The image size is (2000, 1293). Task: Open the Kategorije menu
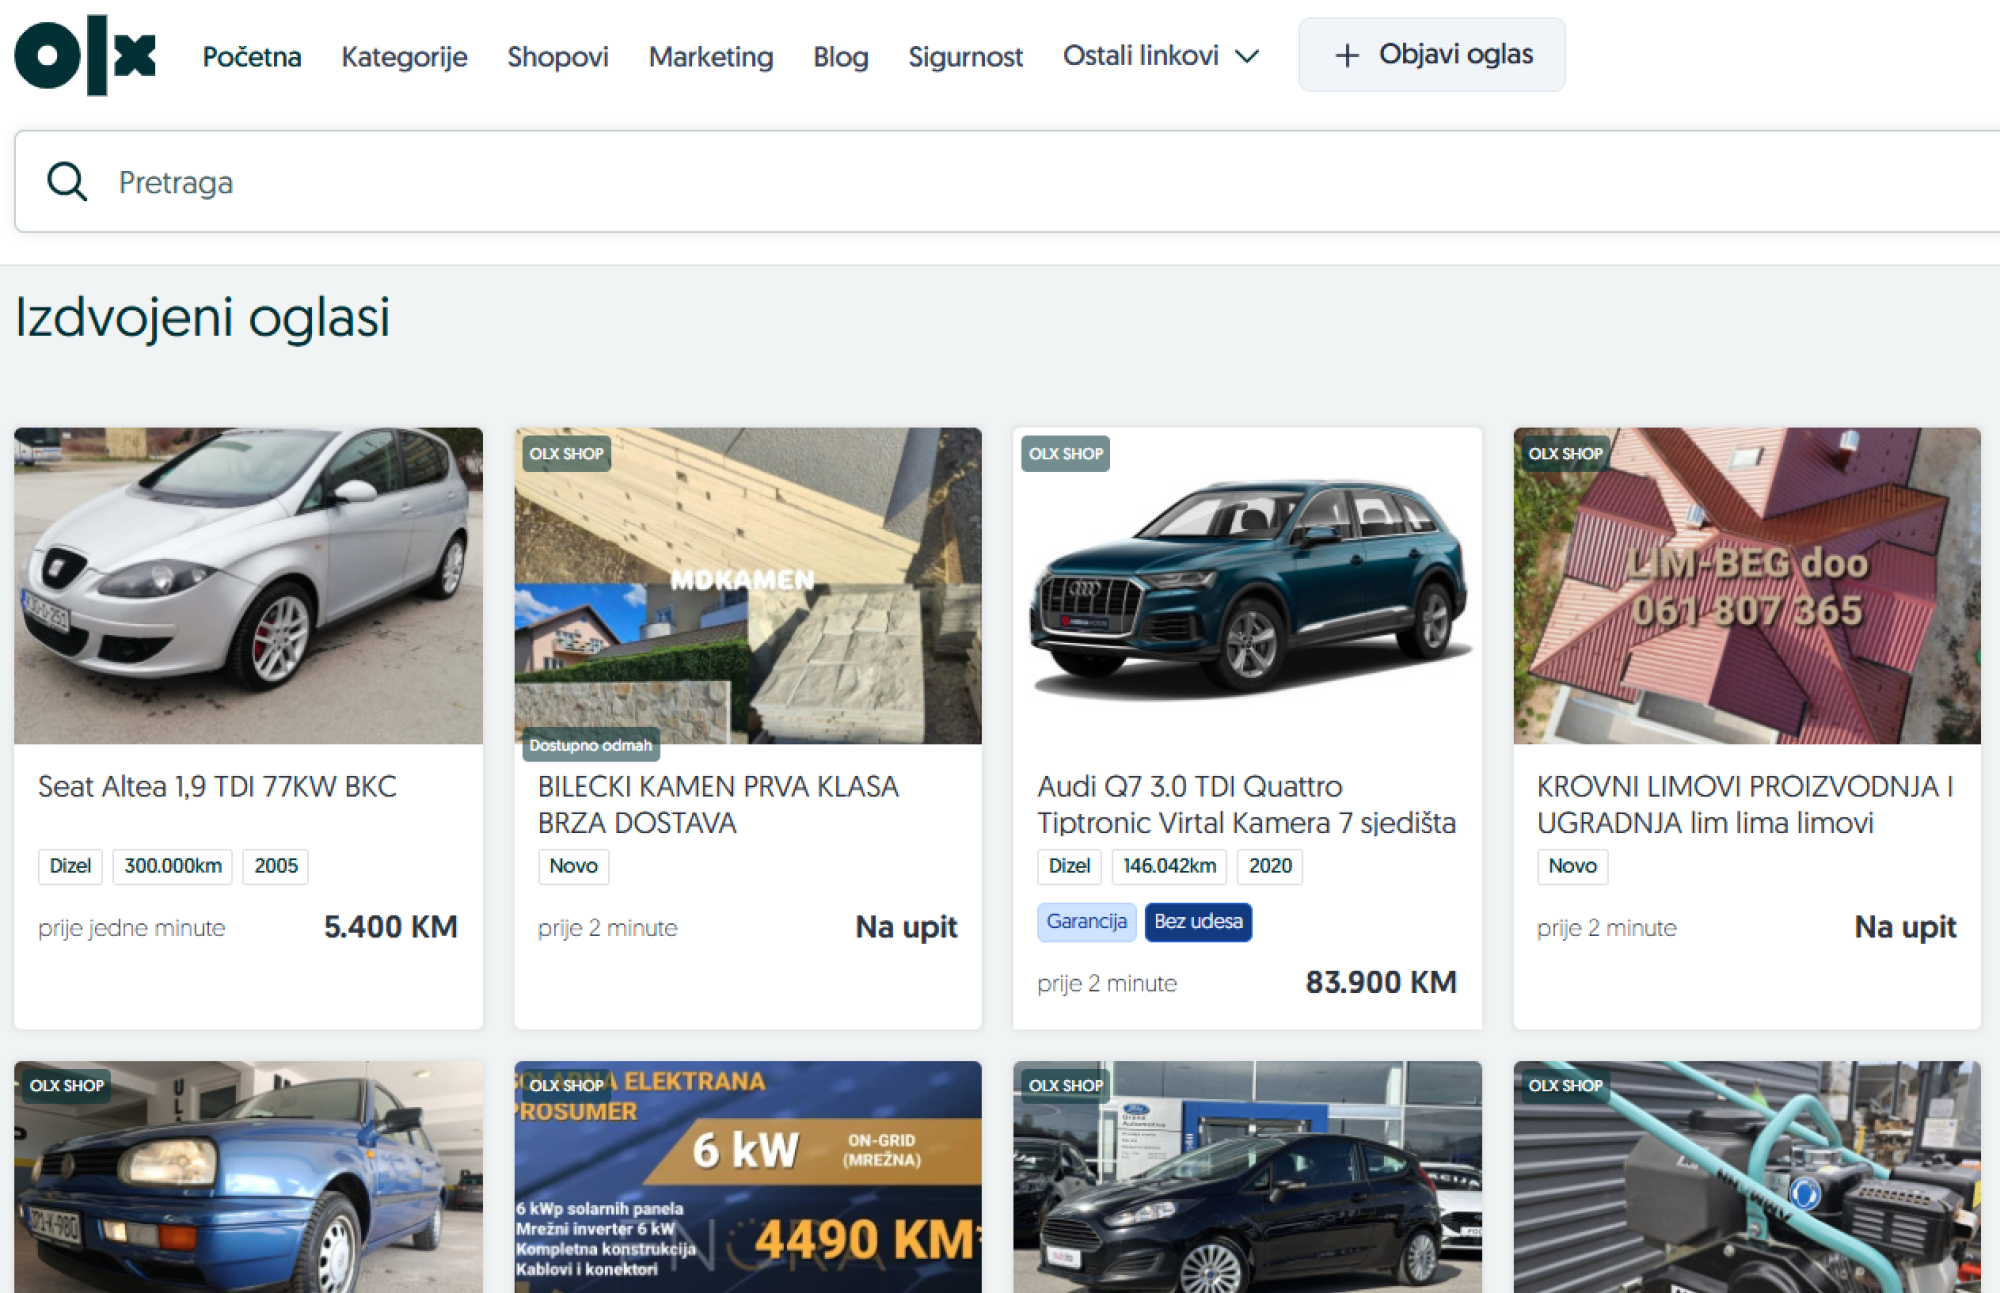click(404, 57)
